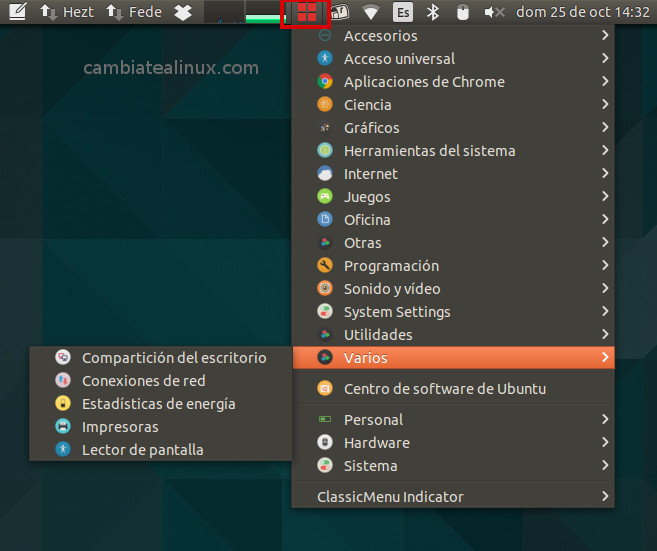Expand the ClassicMenu Indicator submenu arrow
The image size is (657, 551).
[x=605, y=496]
